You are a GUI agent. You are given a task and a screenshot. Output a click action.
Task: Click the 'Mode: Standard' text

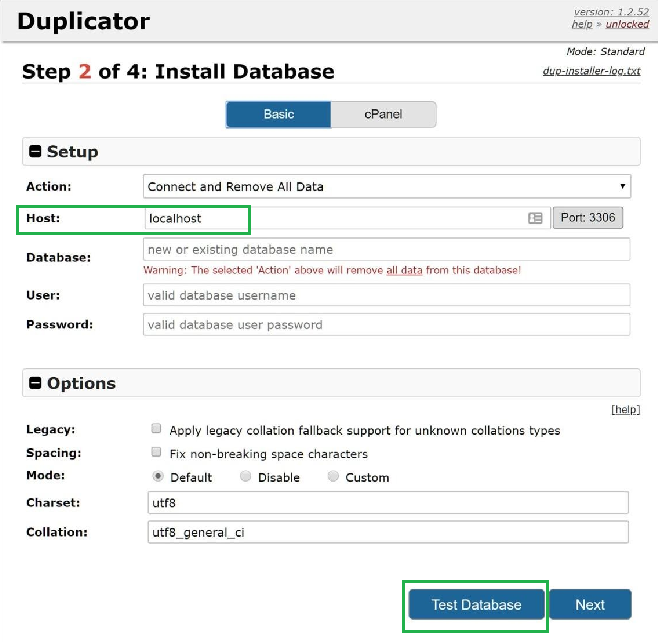pos(606,51)
